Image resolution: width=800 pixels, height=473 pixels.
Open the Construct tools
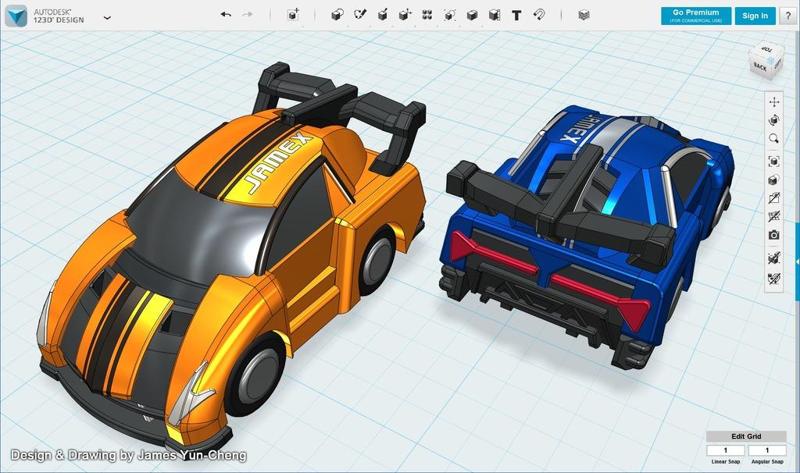click(382, 15)
